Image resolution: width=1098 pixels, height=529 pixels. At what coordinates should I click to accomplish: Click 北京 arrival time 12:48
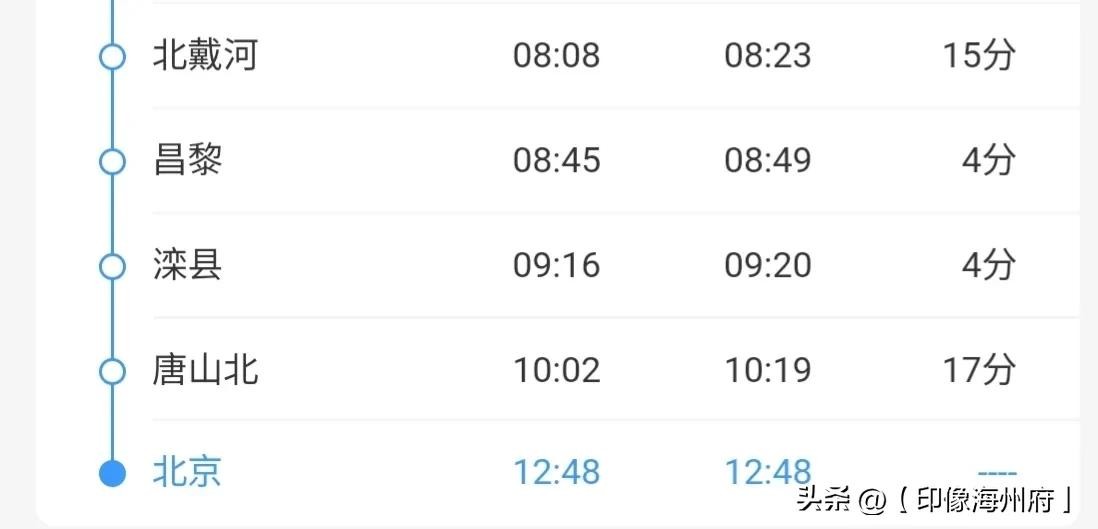click(557, 472)
